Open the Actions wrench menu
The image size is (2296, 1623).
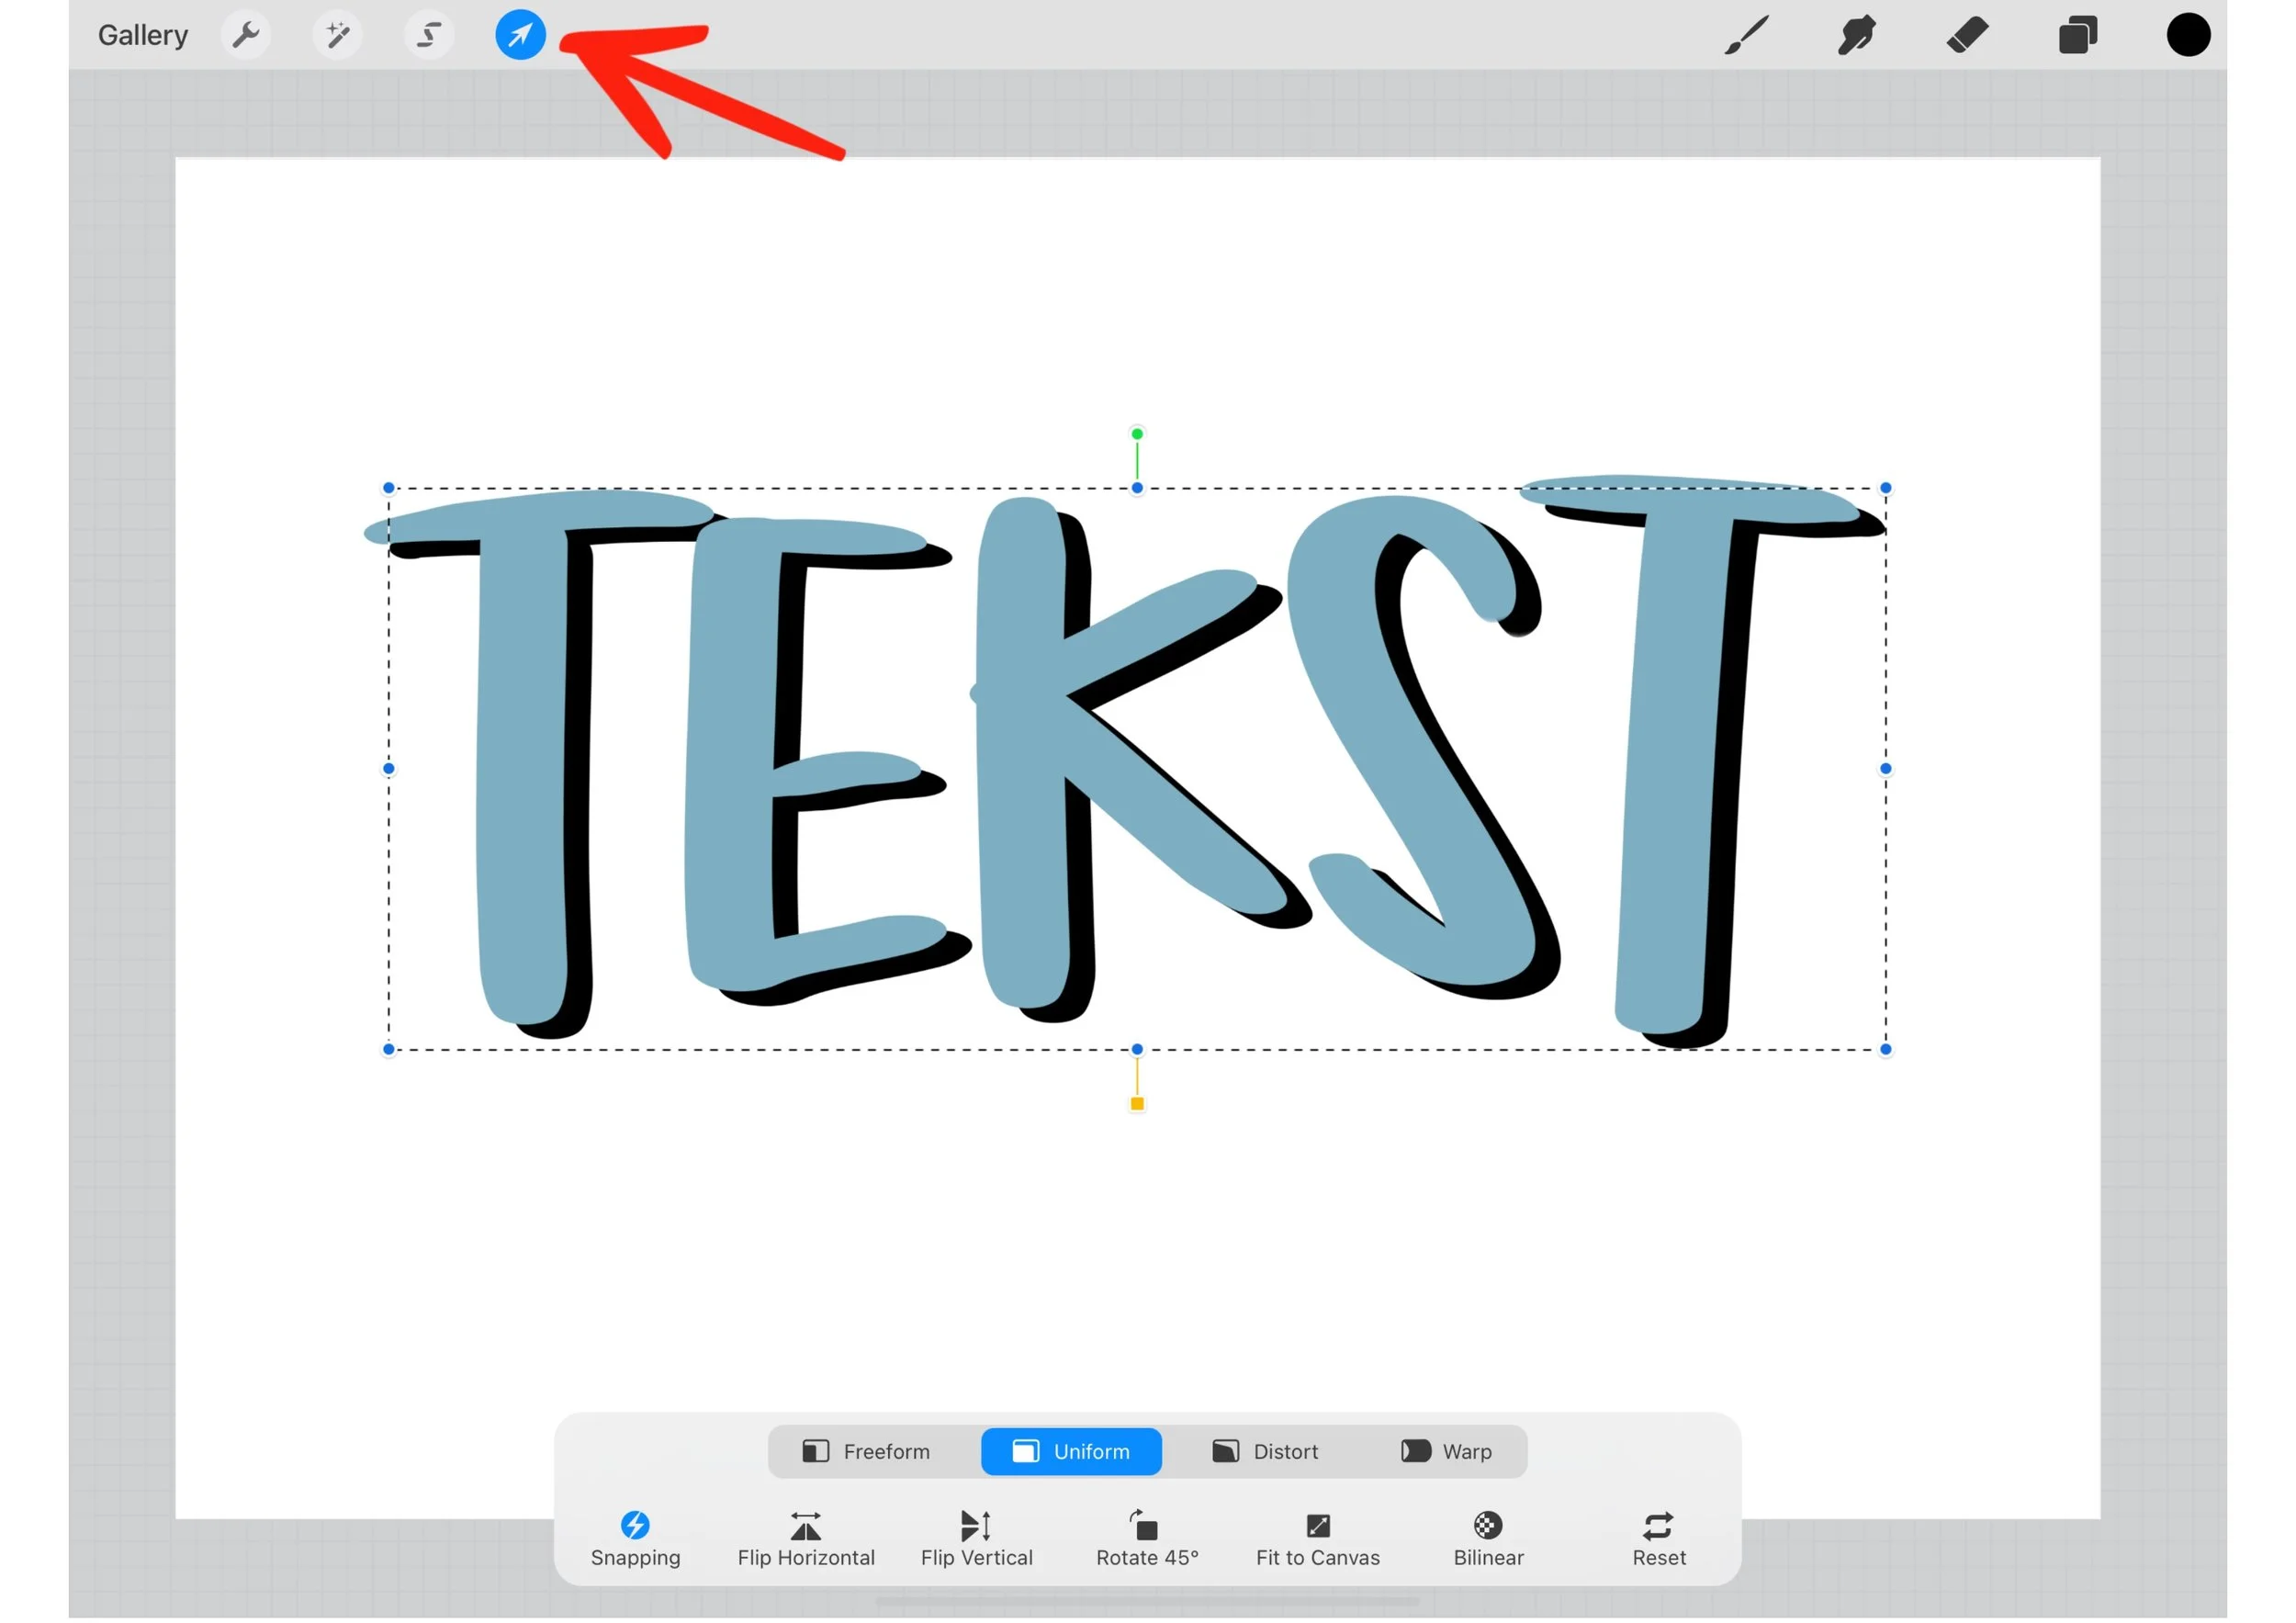(x=246, y=36)
